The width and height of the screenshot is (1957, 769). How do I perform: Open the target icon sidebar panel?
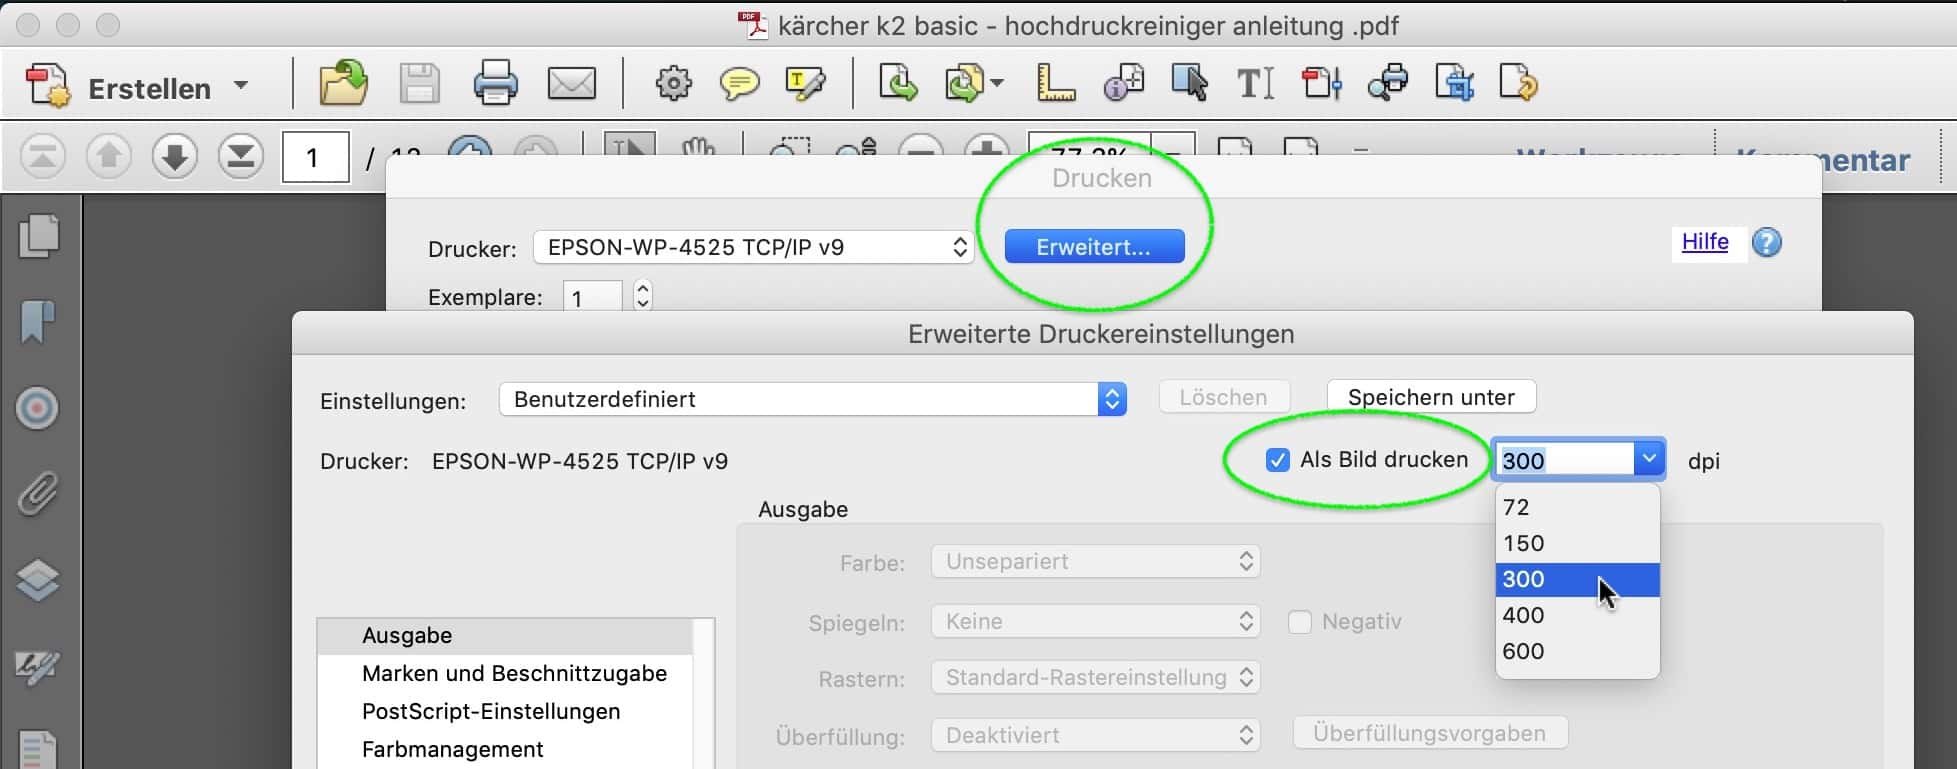click(38, 408)
